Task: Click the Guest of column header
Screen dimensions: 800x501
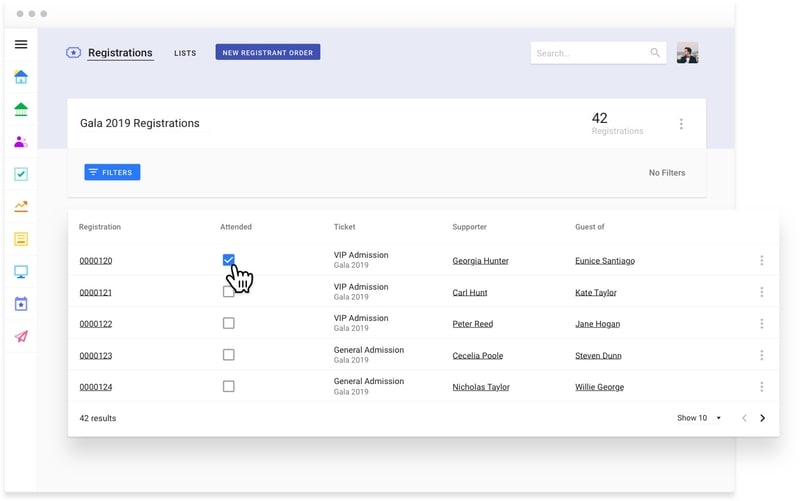Action: [590, 227]
